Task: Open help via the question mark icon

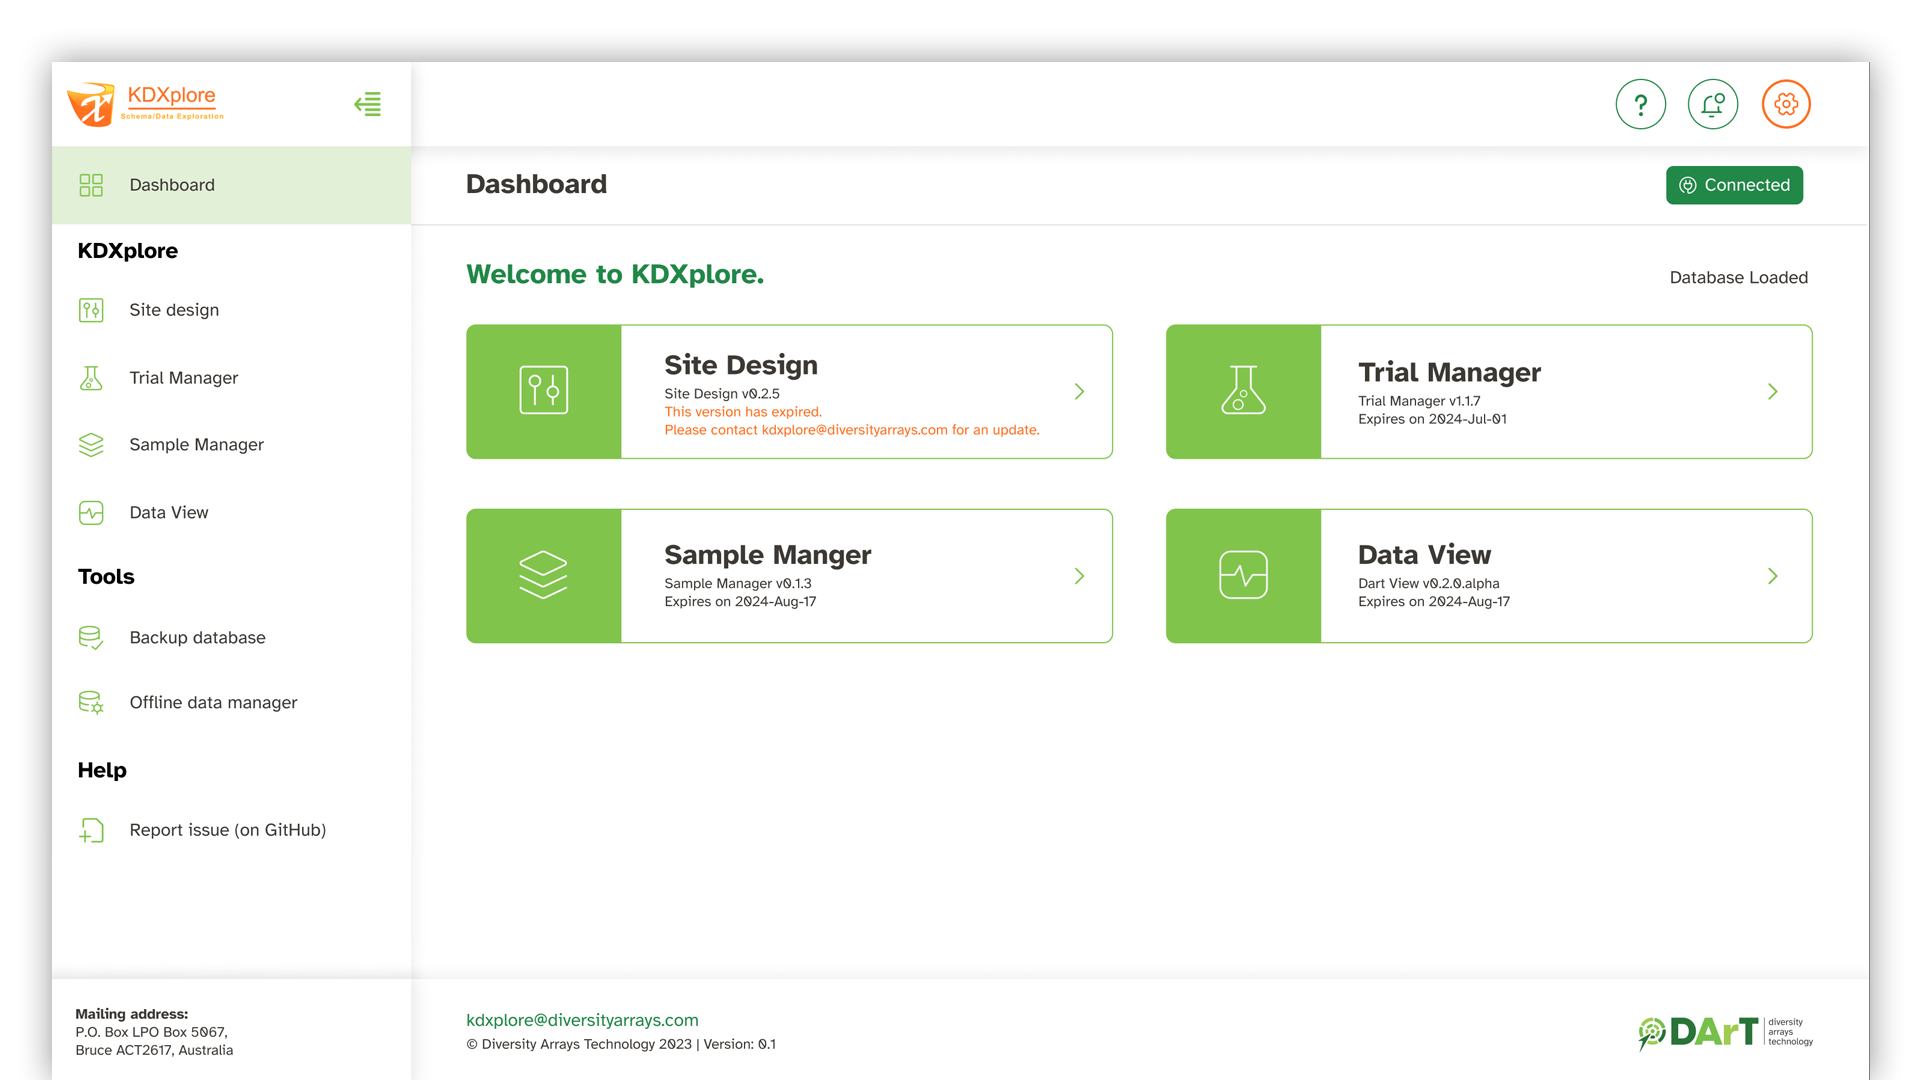Action: pyautogui.click(x=1640, y=104)
